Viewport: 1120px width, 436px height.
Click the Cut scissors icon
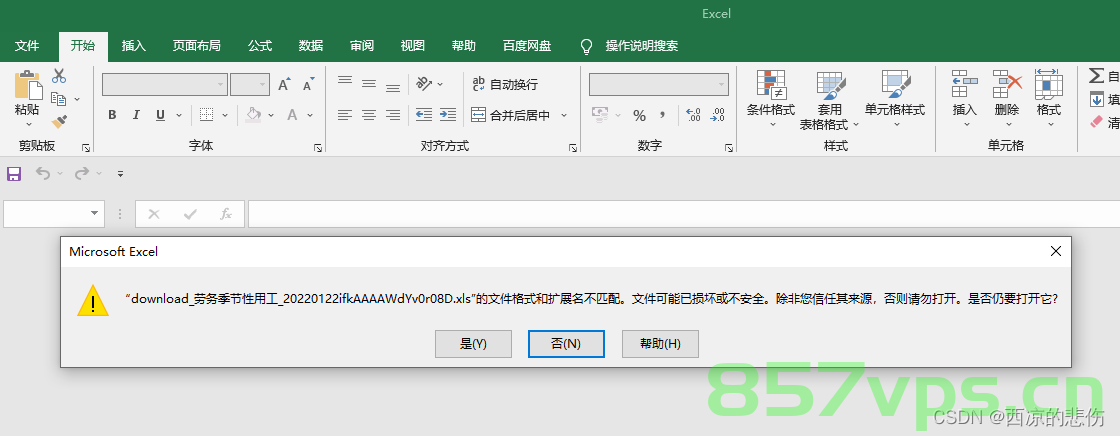59,76
